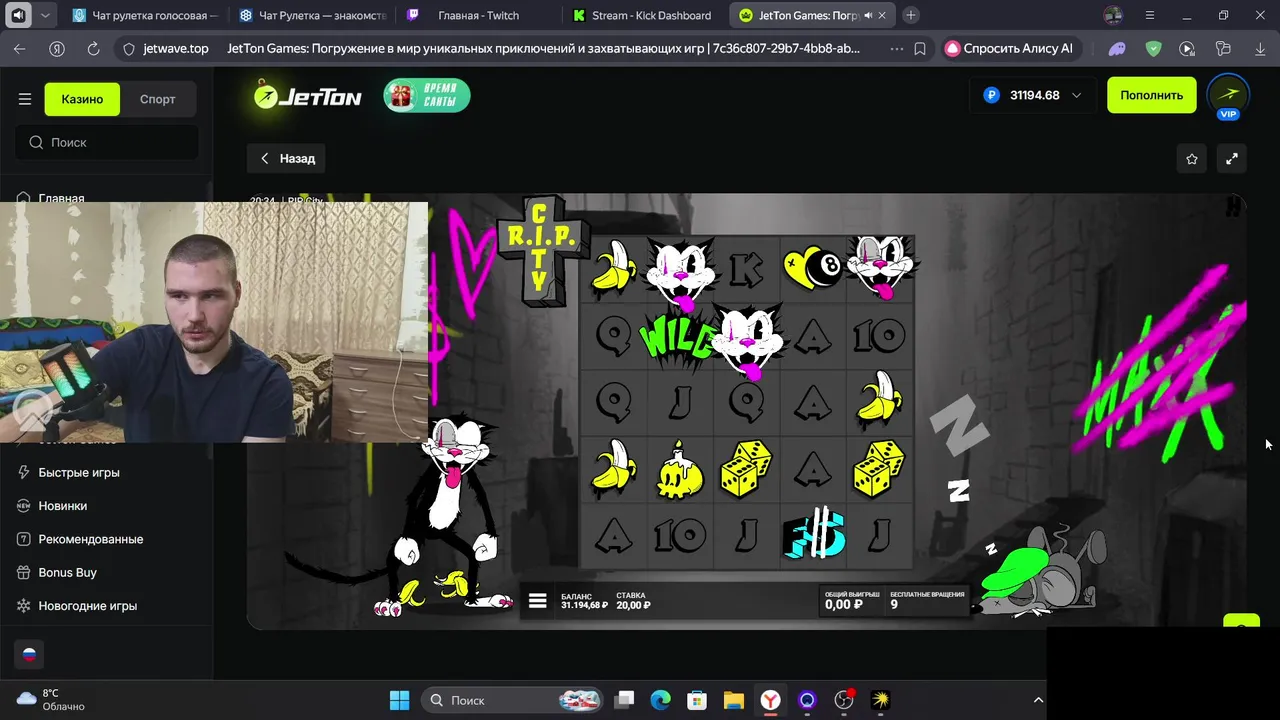Image resolution: width=1280 pixels, height=720 pixels.
Task: Open the slot game menu icon
Action: (x=538, y=600)
